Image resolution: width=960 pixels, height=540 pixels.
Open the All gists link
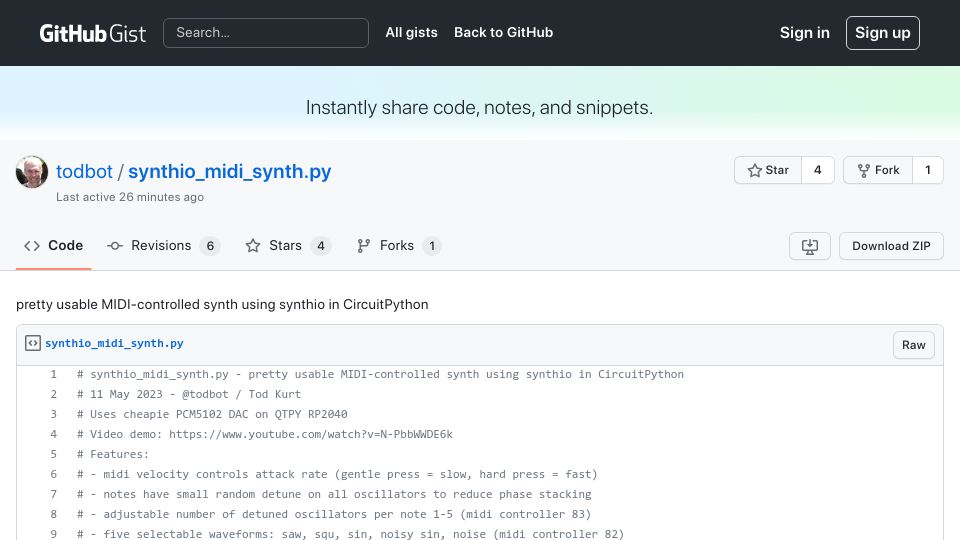(411, 32)
